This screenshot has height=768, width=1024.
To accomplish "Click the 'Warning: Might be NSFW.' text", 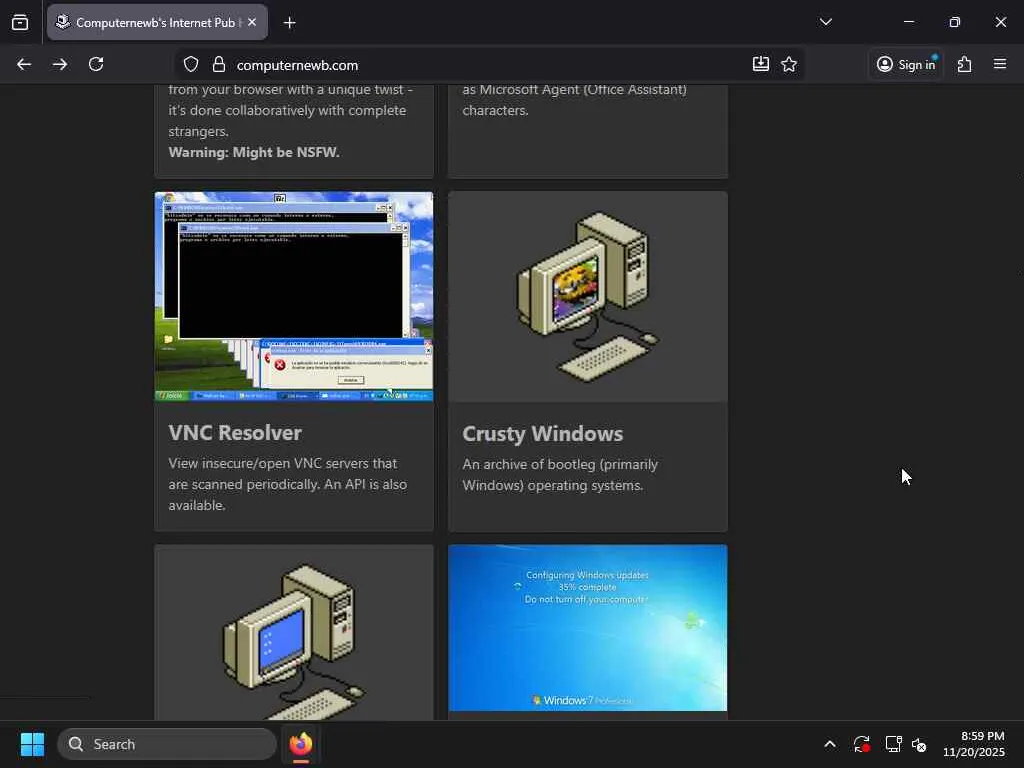I will coord(254,152).
